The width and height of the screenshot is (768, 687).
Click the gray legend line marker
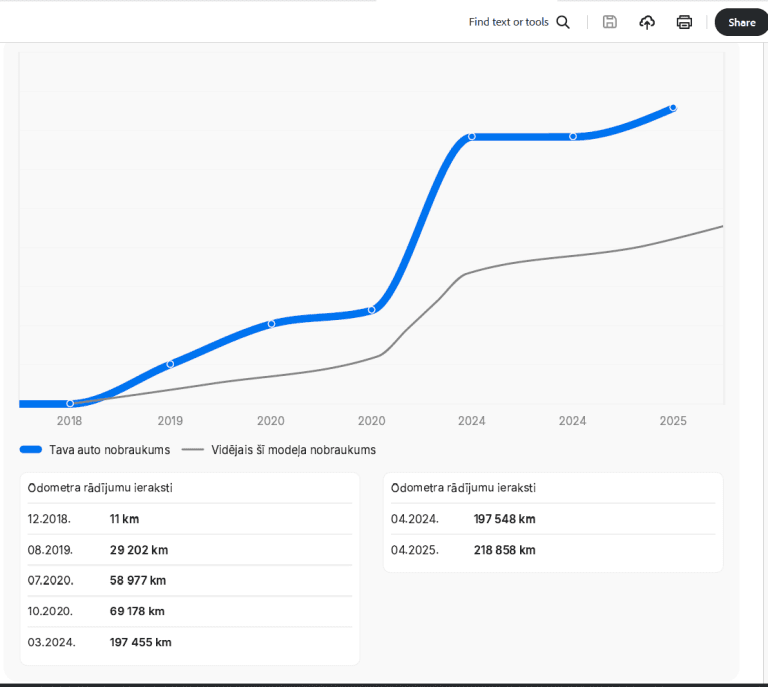pos(193,450)
